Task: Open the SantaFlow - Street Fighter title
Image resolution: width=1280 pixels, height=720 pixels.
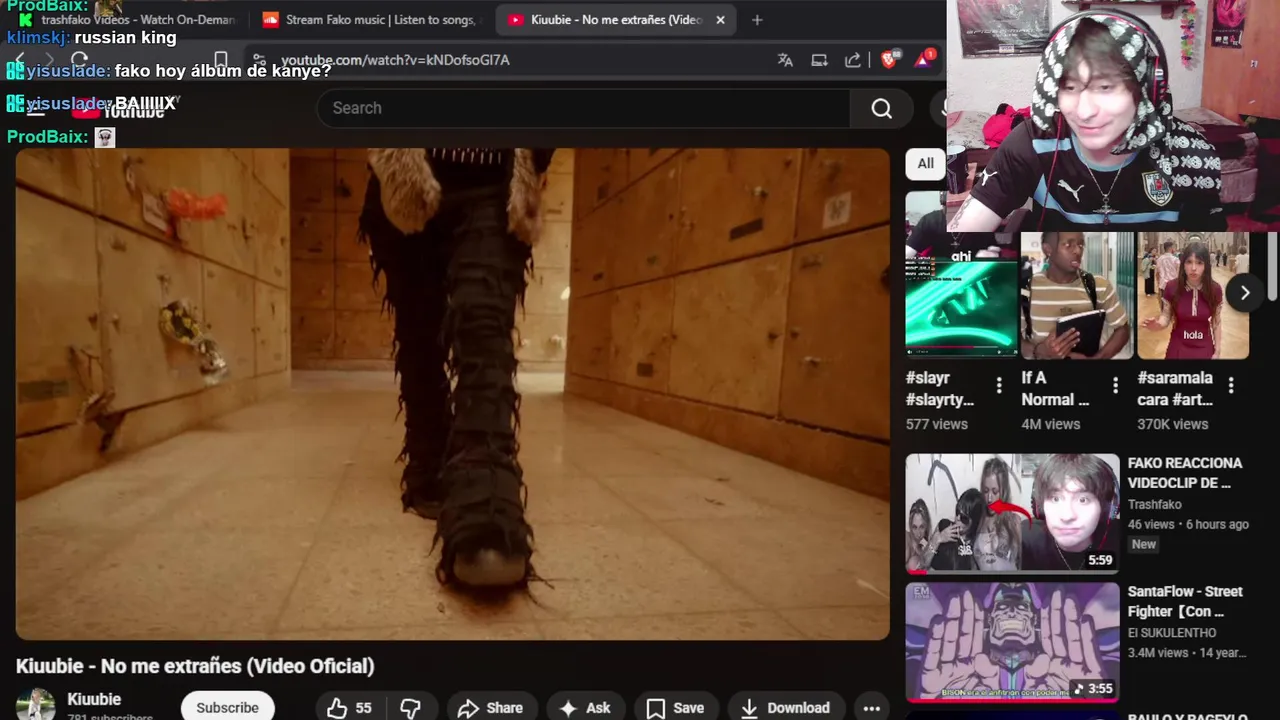Action: [1185, 602]
